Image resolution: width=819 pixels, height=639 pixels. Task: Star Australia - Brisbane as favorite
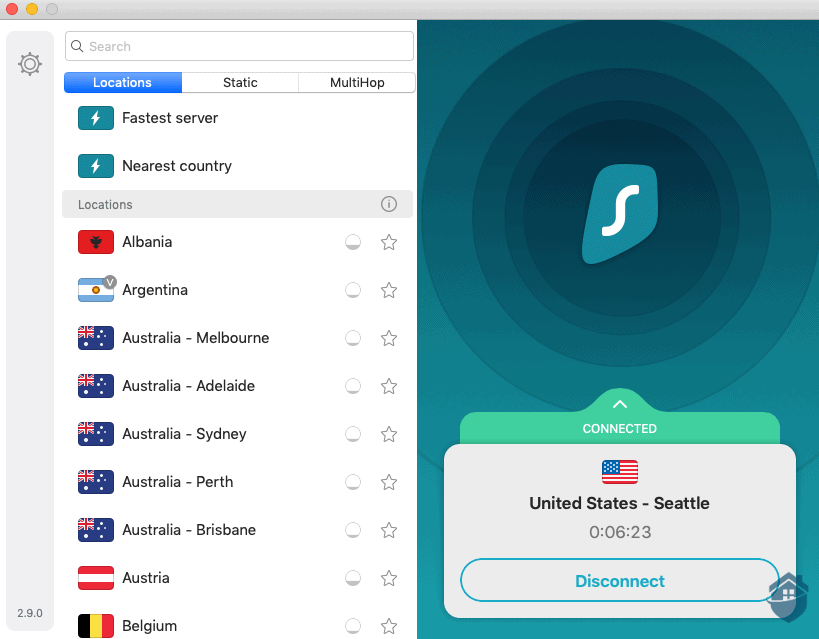389,530
